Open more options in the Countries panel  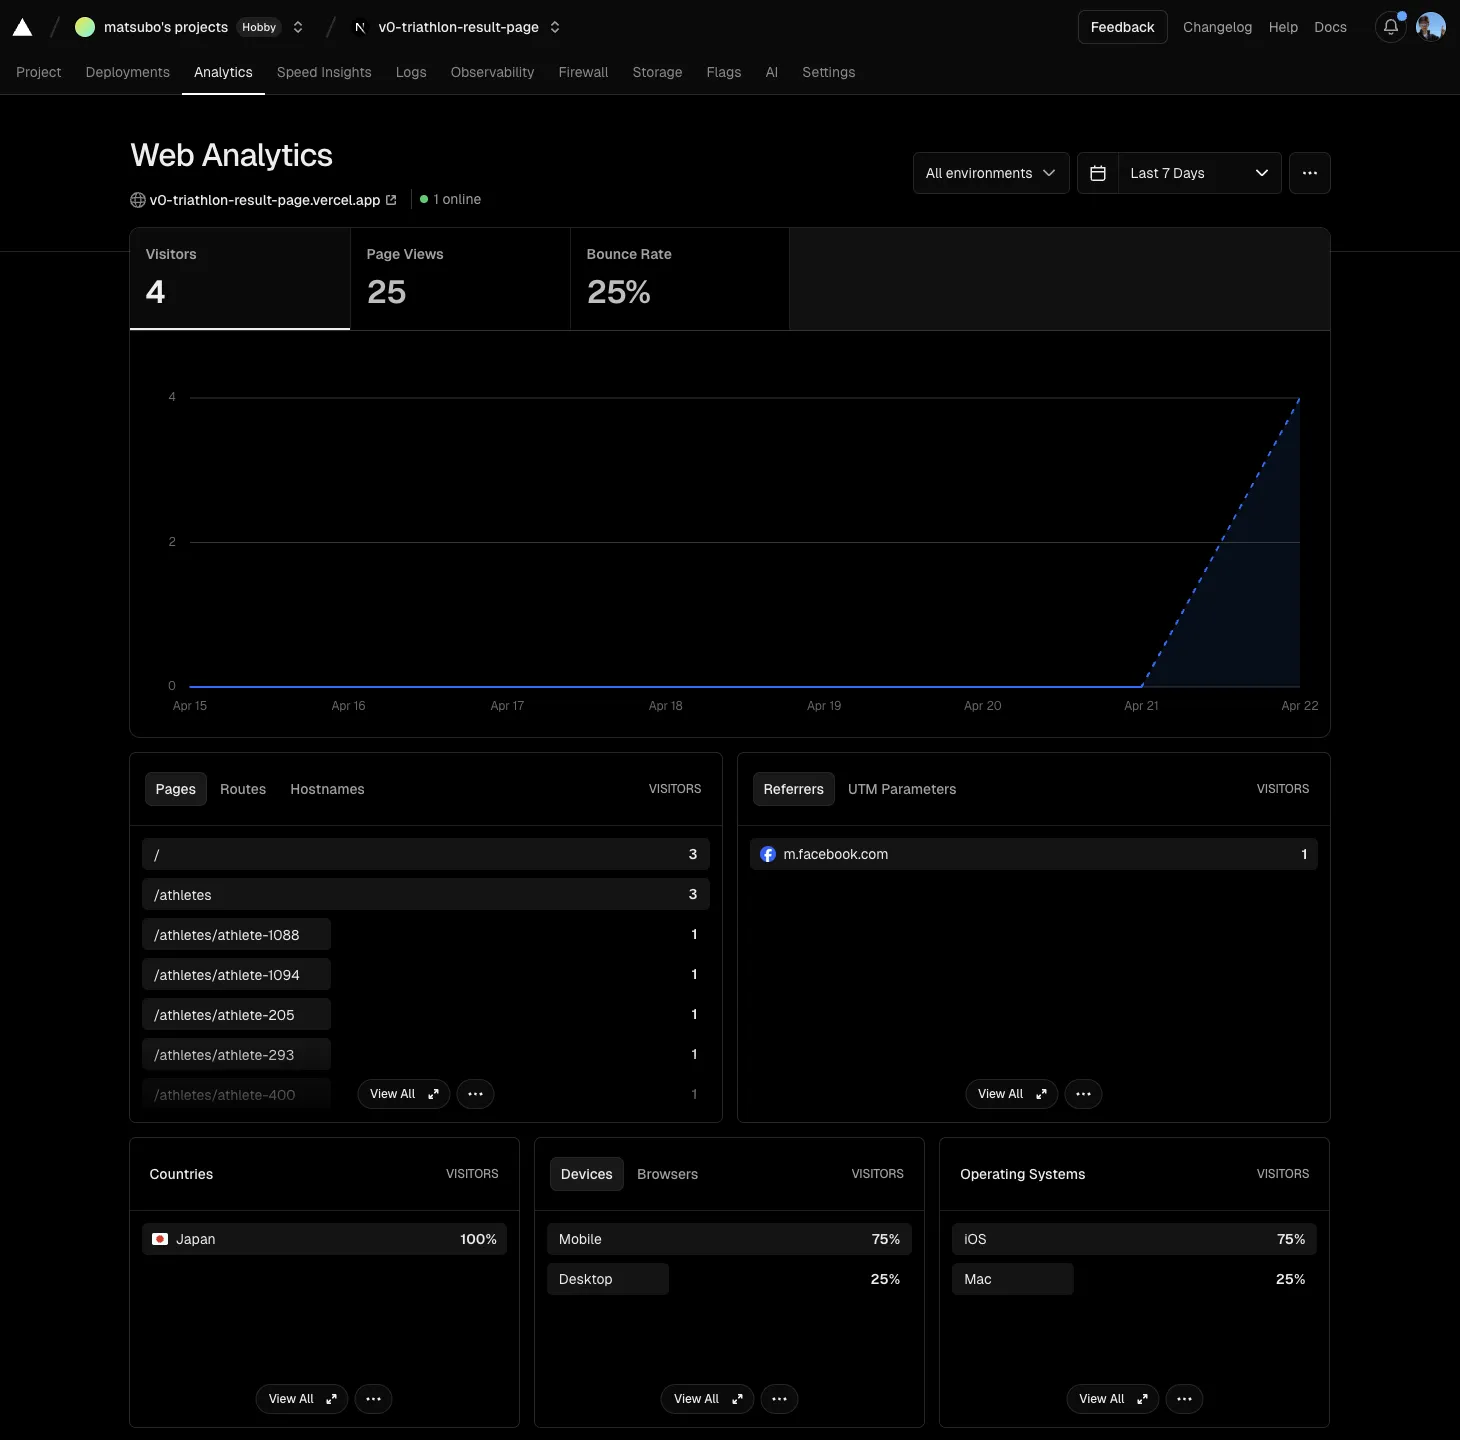[x=373, y=1399]
